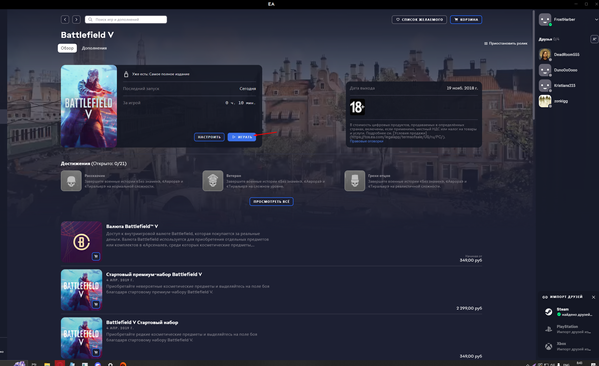Open the wishlist (Список желаемого)
Screen dimensions: 599x366
tap(419, 19)
